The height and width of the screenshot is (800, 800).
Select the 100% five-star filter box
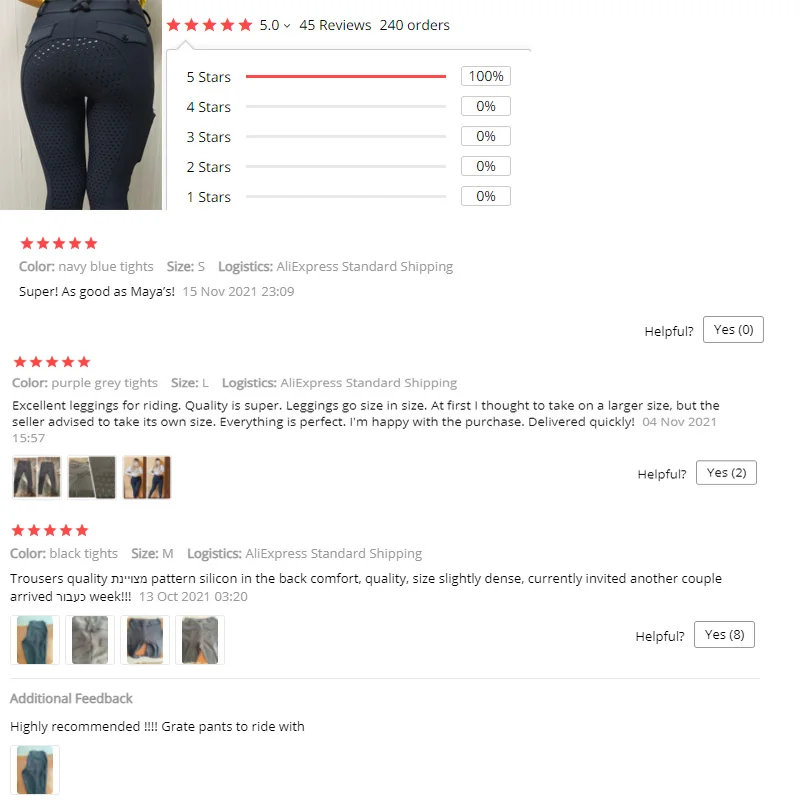pos(486,76)
